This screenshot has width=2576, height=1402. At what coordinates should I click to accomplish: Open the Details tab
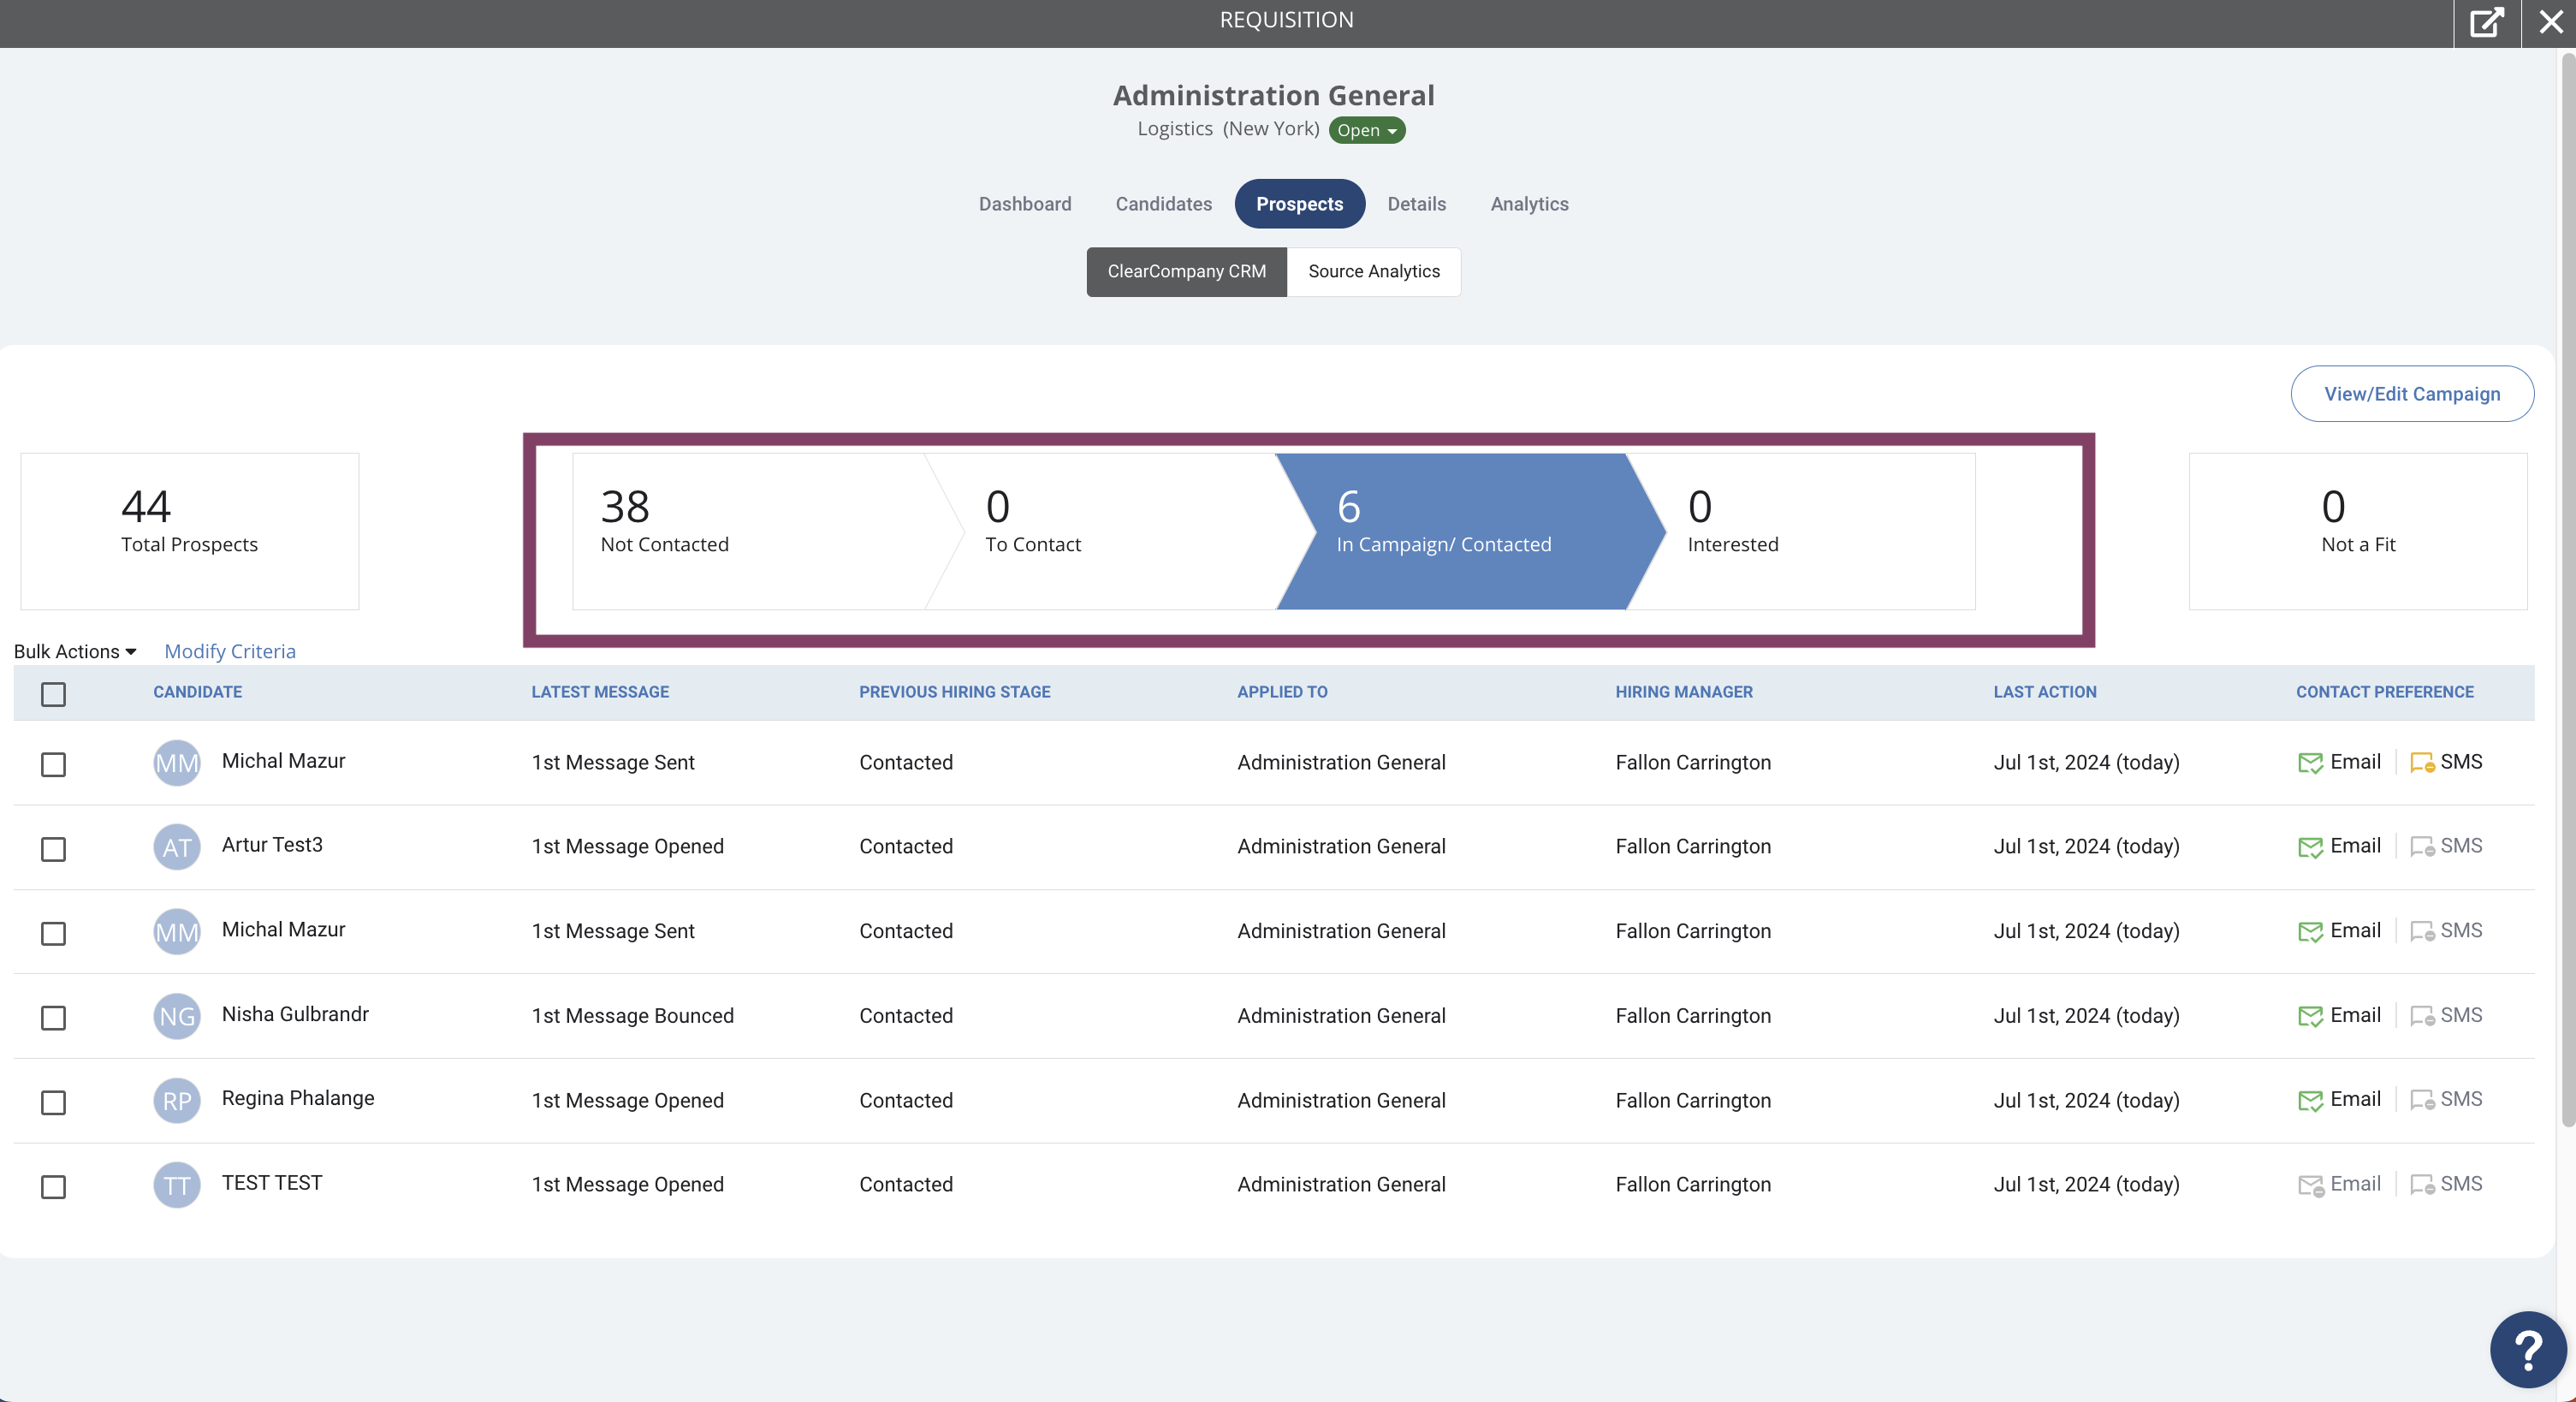[1416, 204]
